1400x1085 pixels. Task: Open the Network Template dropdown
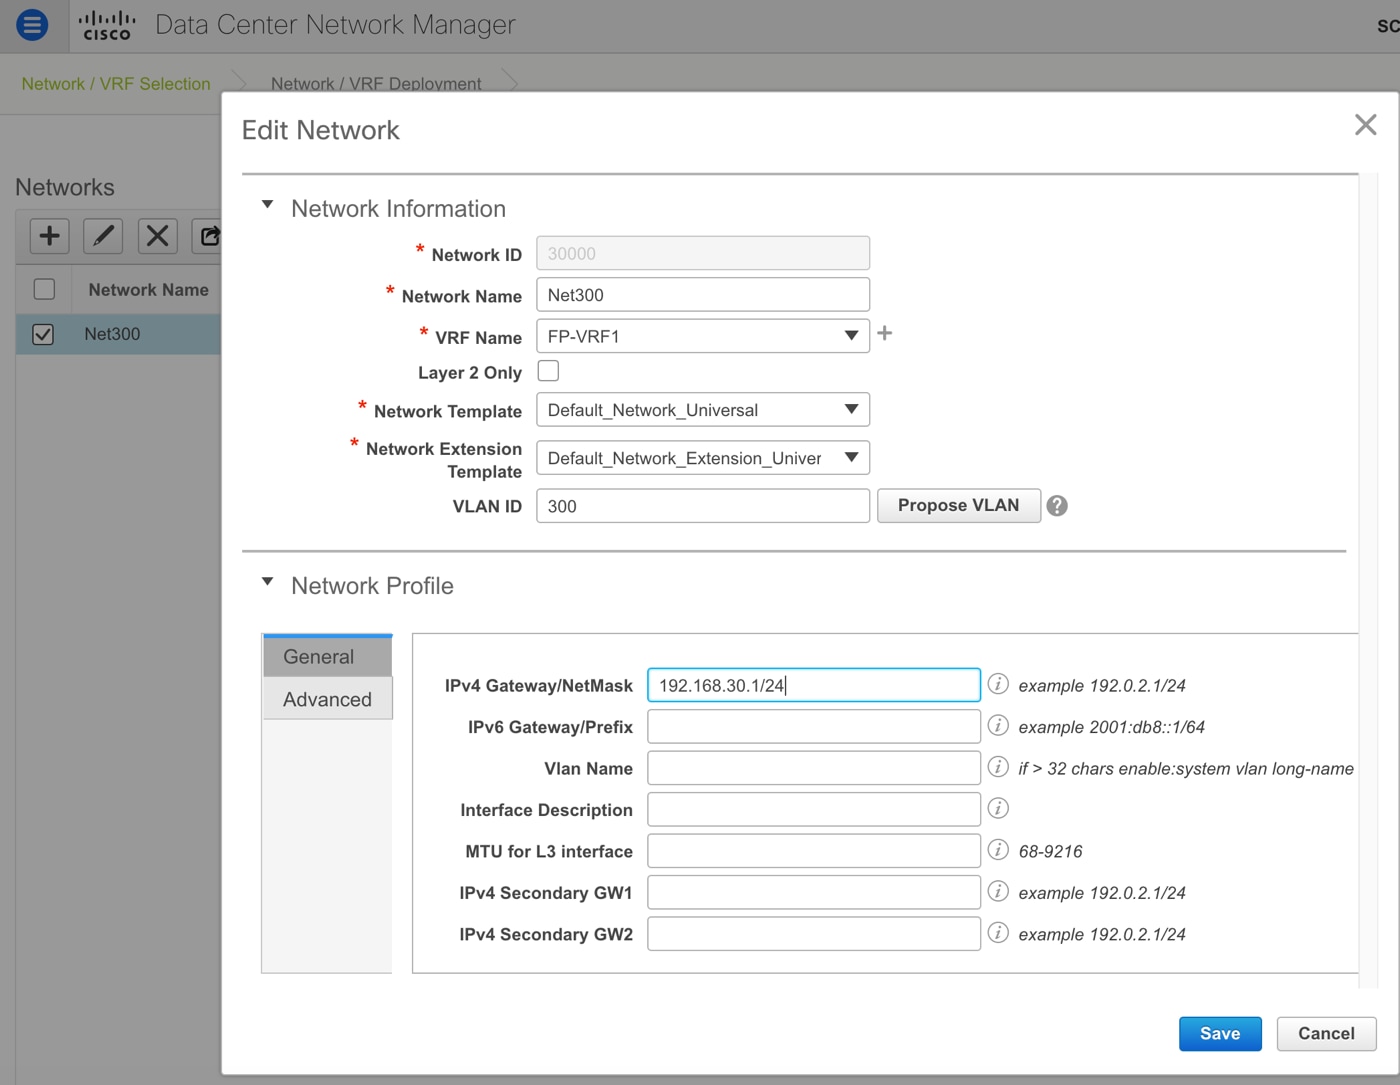(703, 410)
